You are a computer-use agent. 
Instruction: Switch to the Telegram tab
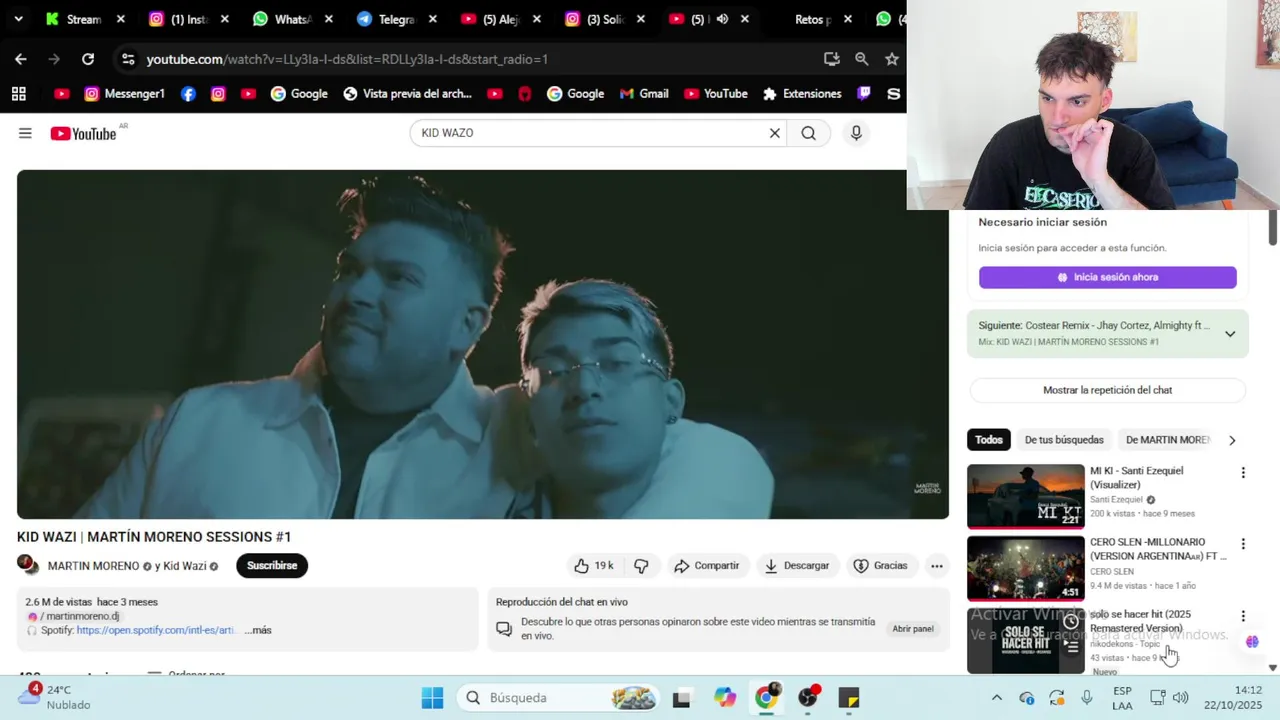[397, 19]
